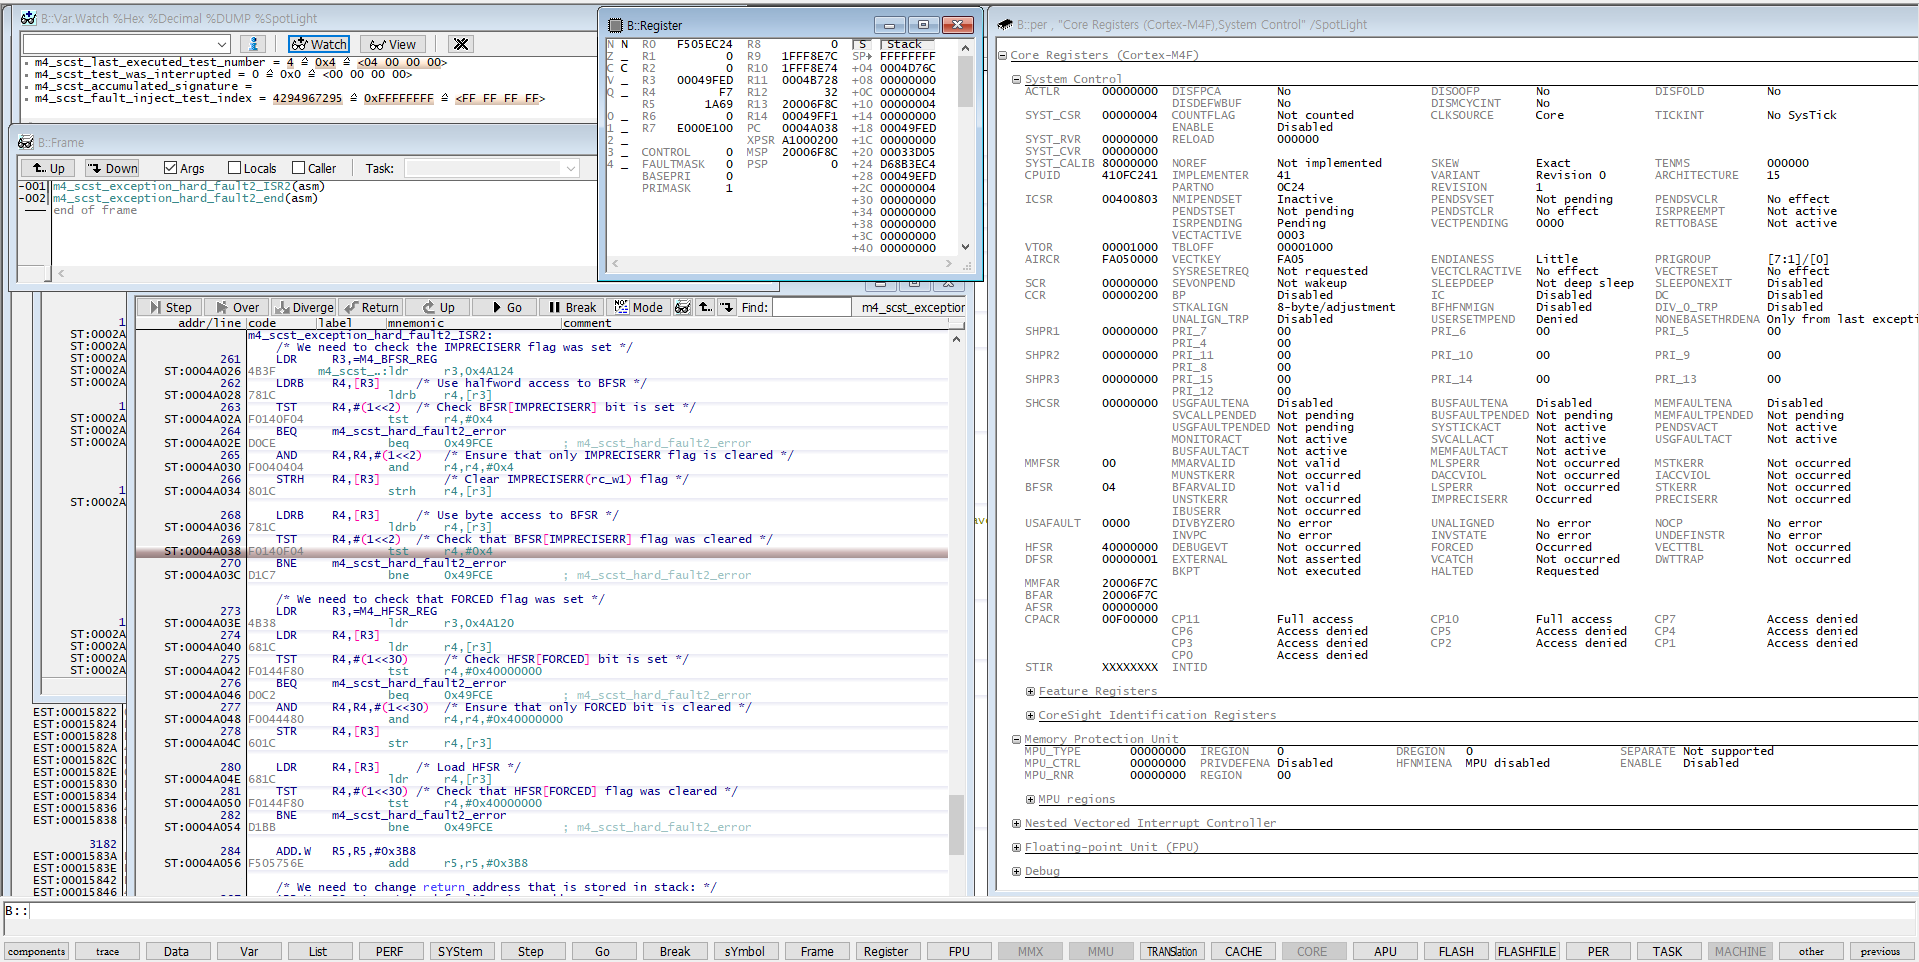The height and width of the screenshot is (962, 1919).
Task: Click the Register window vertical scrollbar thumb
Action: 965,81
